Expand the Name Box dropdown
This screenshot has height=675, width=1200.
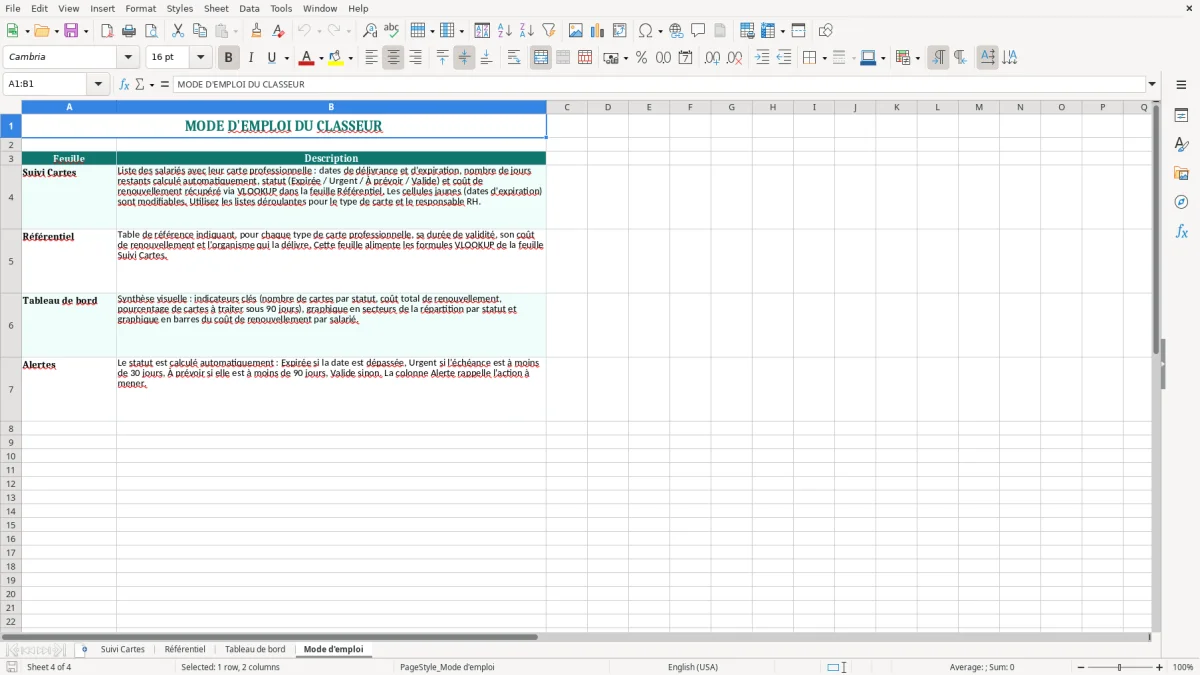click(98, 85)
